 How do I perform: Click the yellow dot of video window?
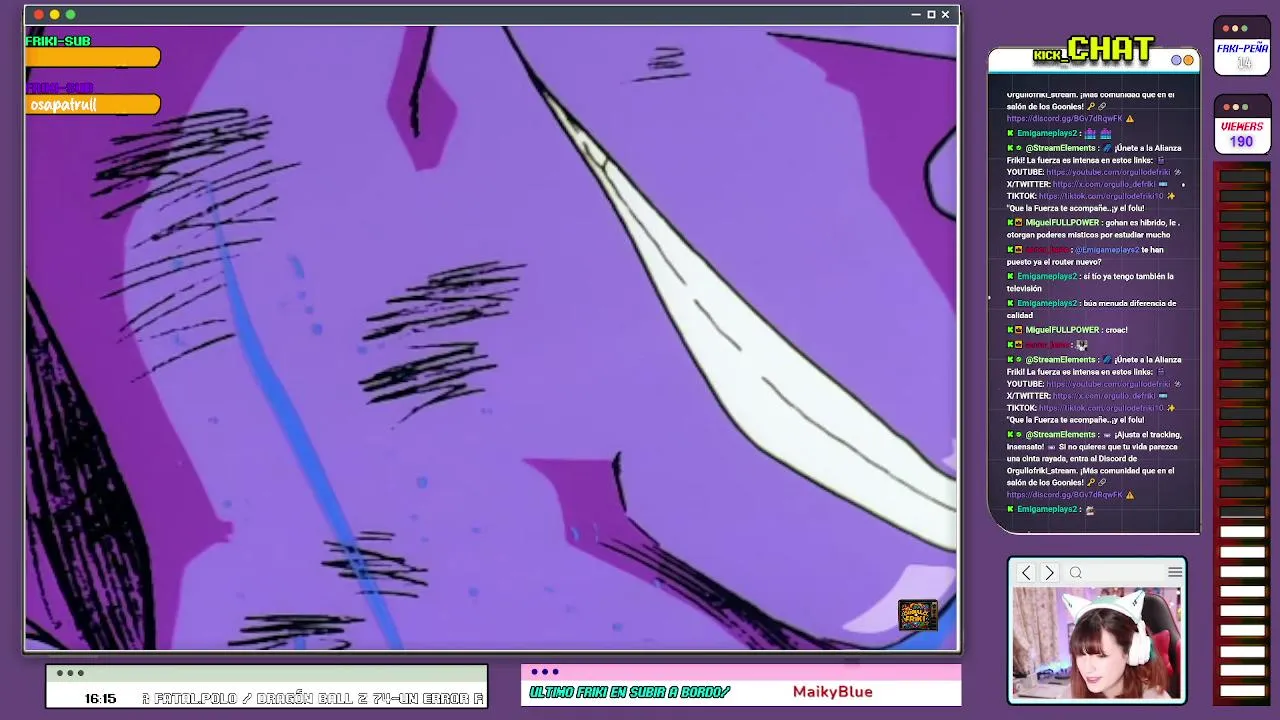(x=54, y=14)
